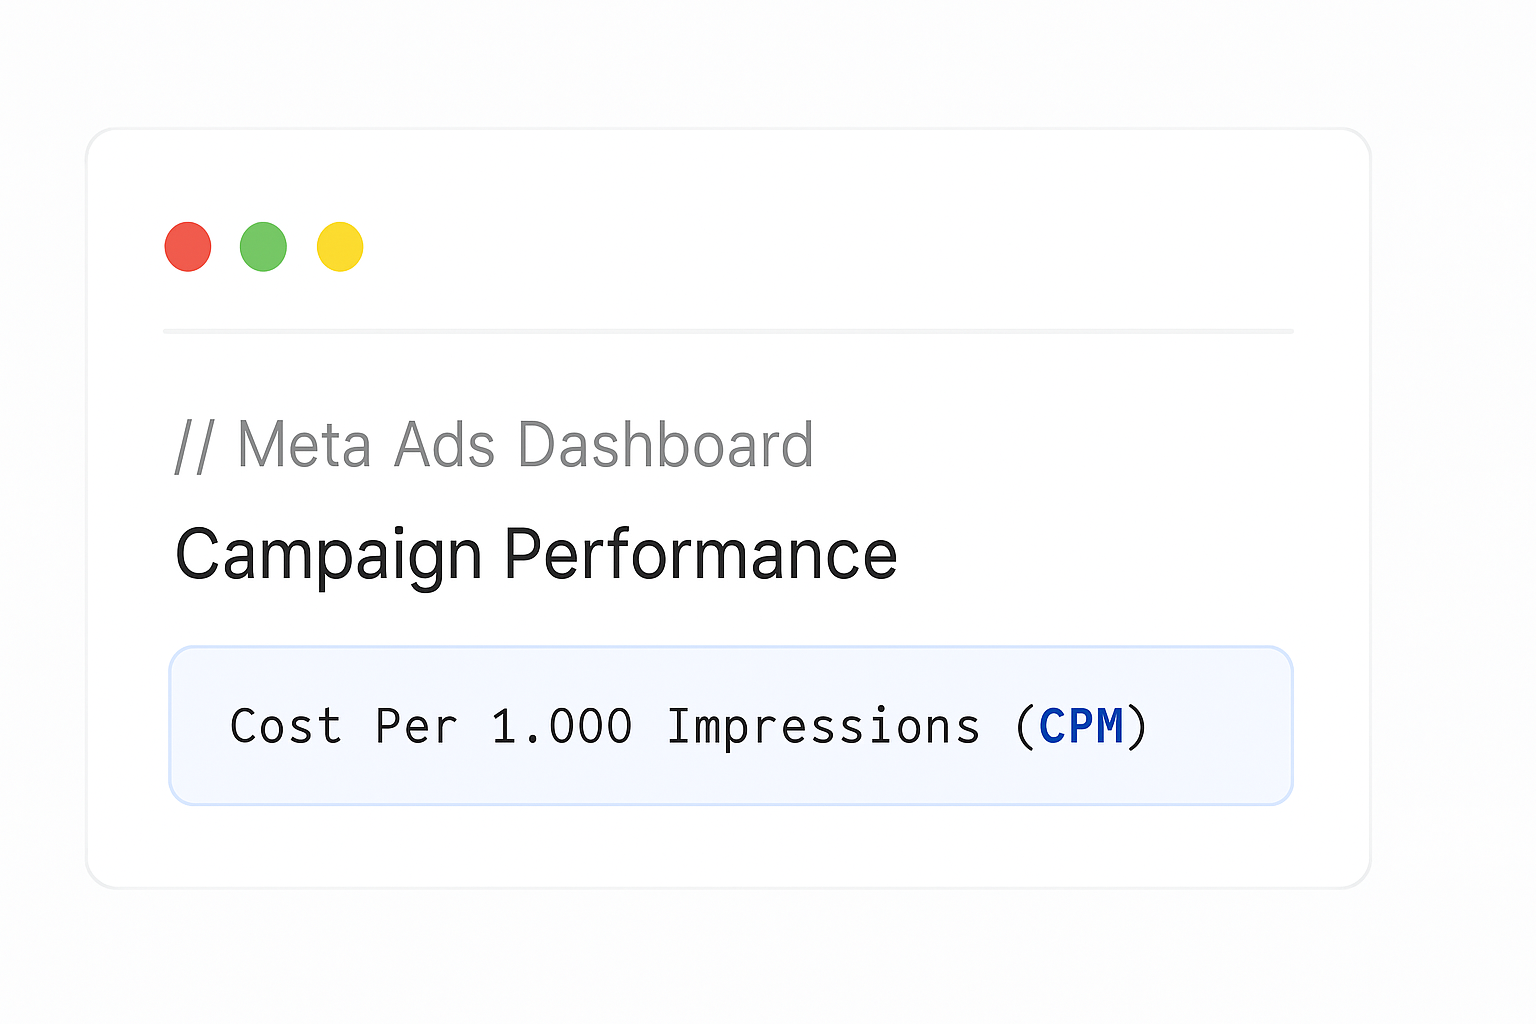Click the blue CPM abbreviation
The image size is (1536, 1024).
[1081, 726]
